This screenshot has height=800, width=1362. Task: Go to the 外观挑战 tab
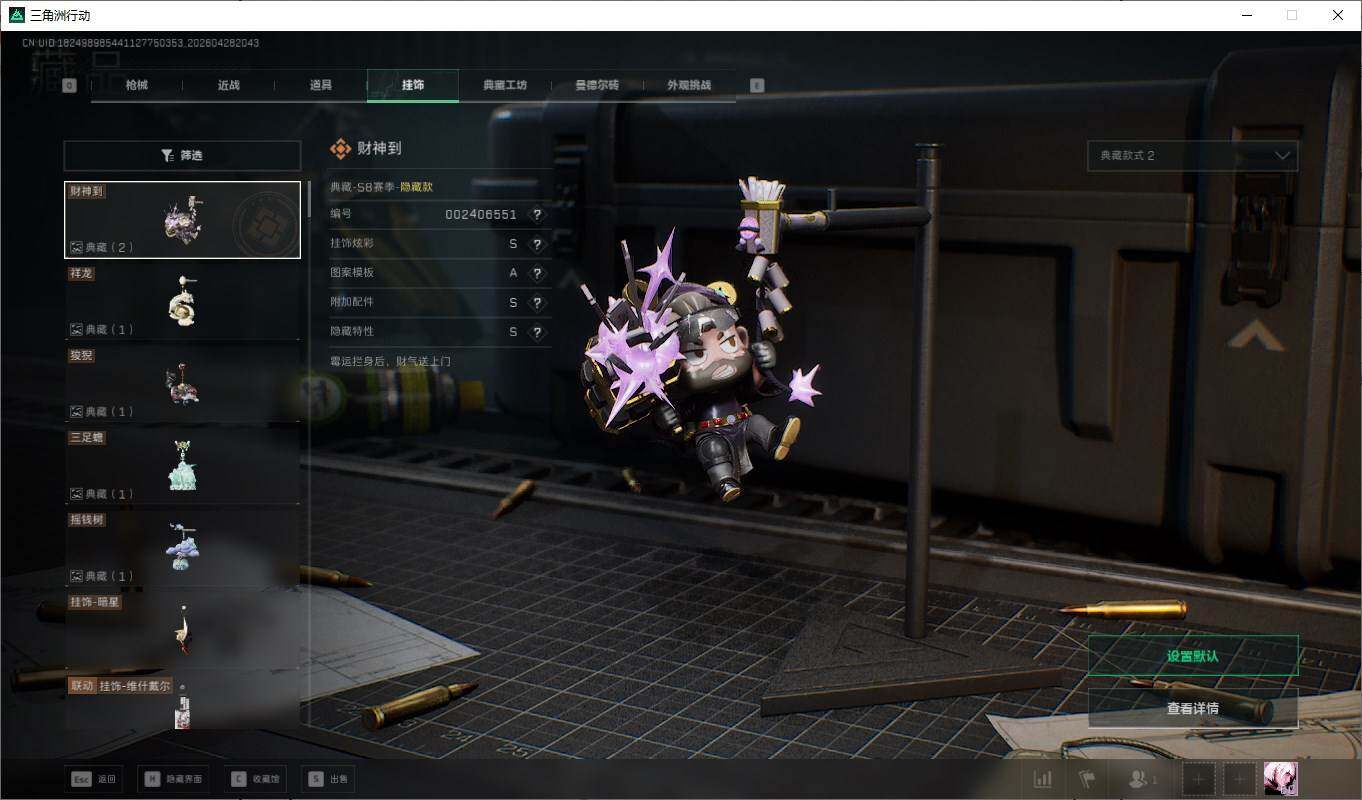[x=689, y=85]
